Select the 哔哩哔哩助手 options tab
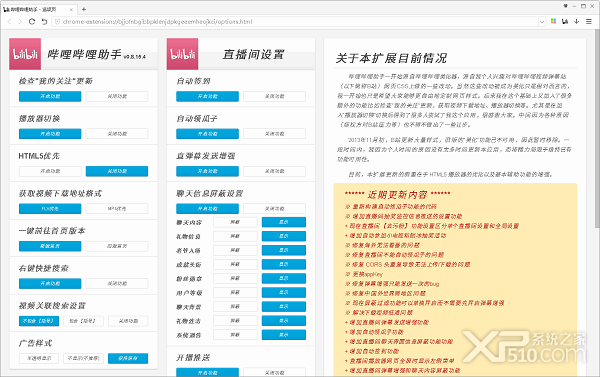The image size is (600, 377). (x=38, y=9)
